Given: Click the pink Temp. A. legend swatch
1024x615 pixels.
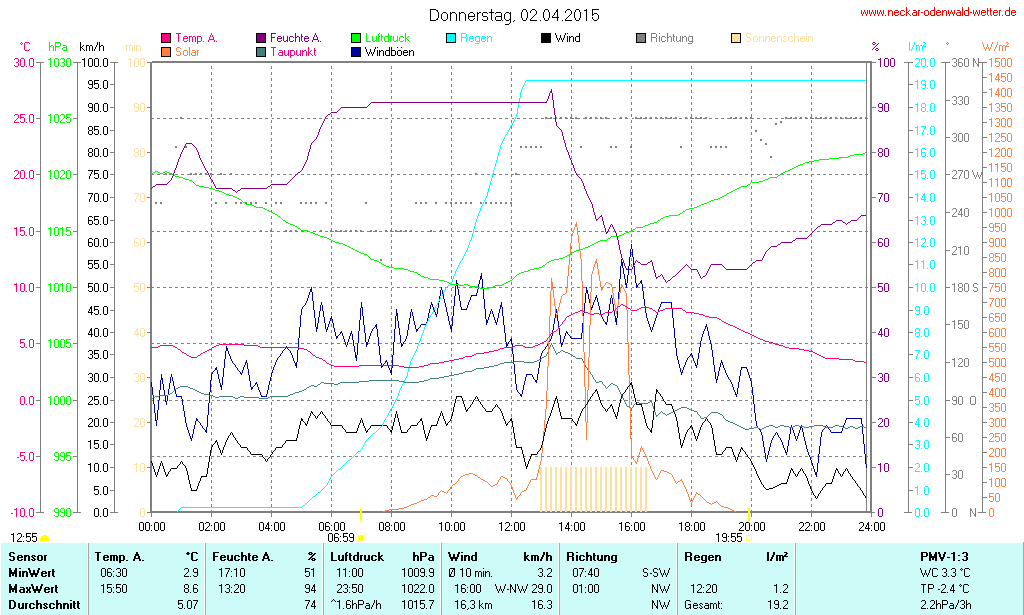Looking at the screenshot, I should (166, 38).
